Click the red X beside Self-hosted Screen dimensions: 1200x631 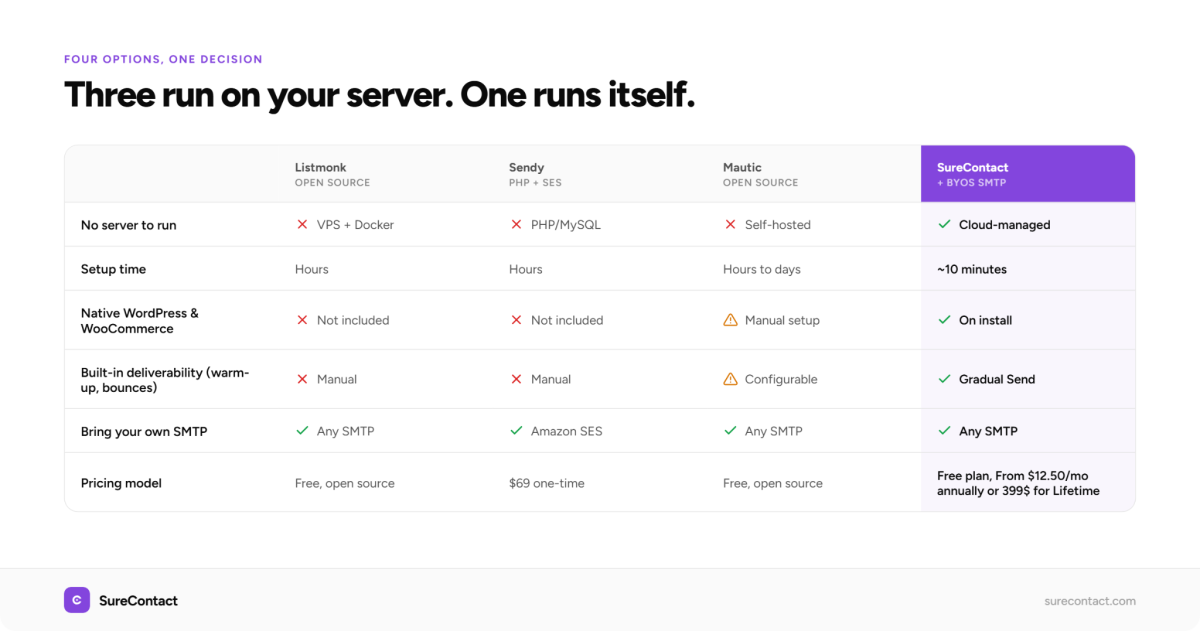[730, 225]
